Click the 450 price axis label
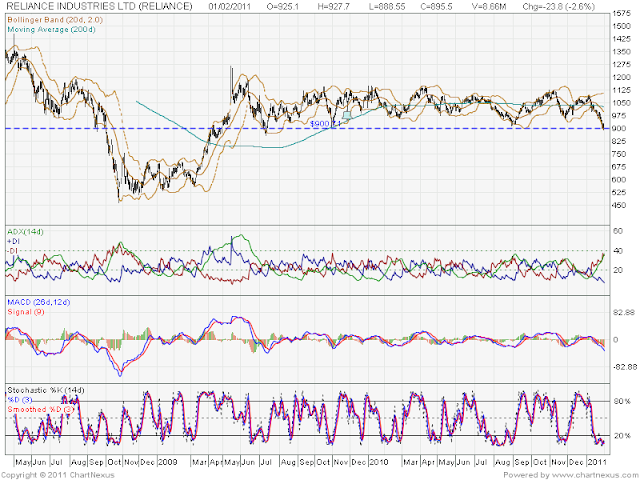The height and width of the screenshot is (480, 640). (x=619, y=205)
